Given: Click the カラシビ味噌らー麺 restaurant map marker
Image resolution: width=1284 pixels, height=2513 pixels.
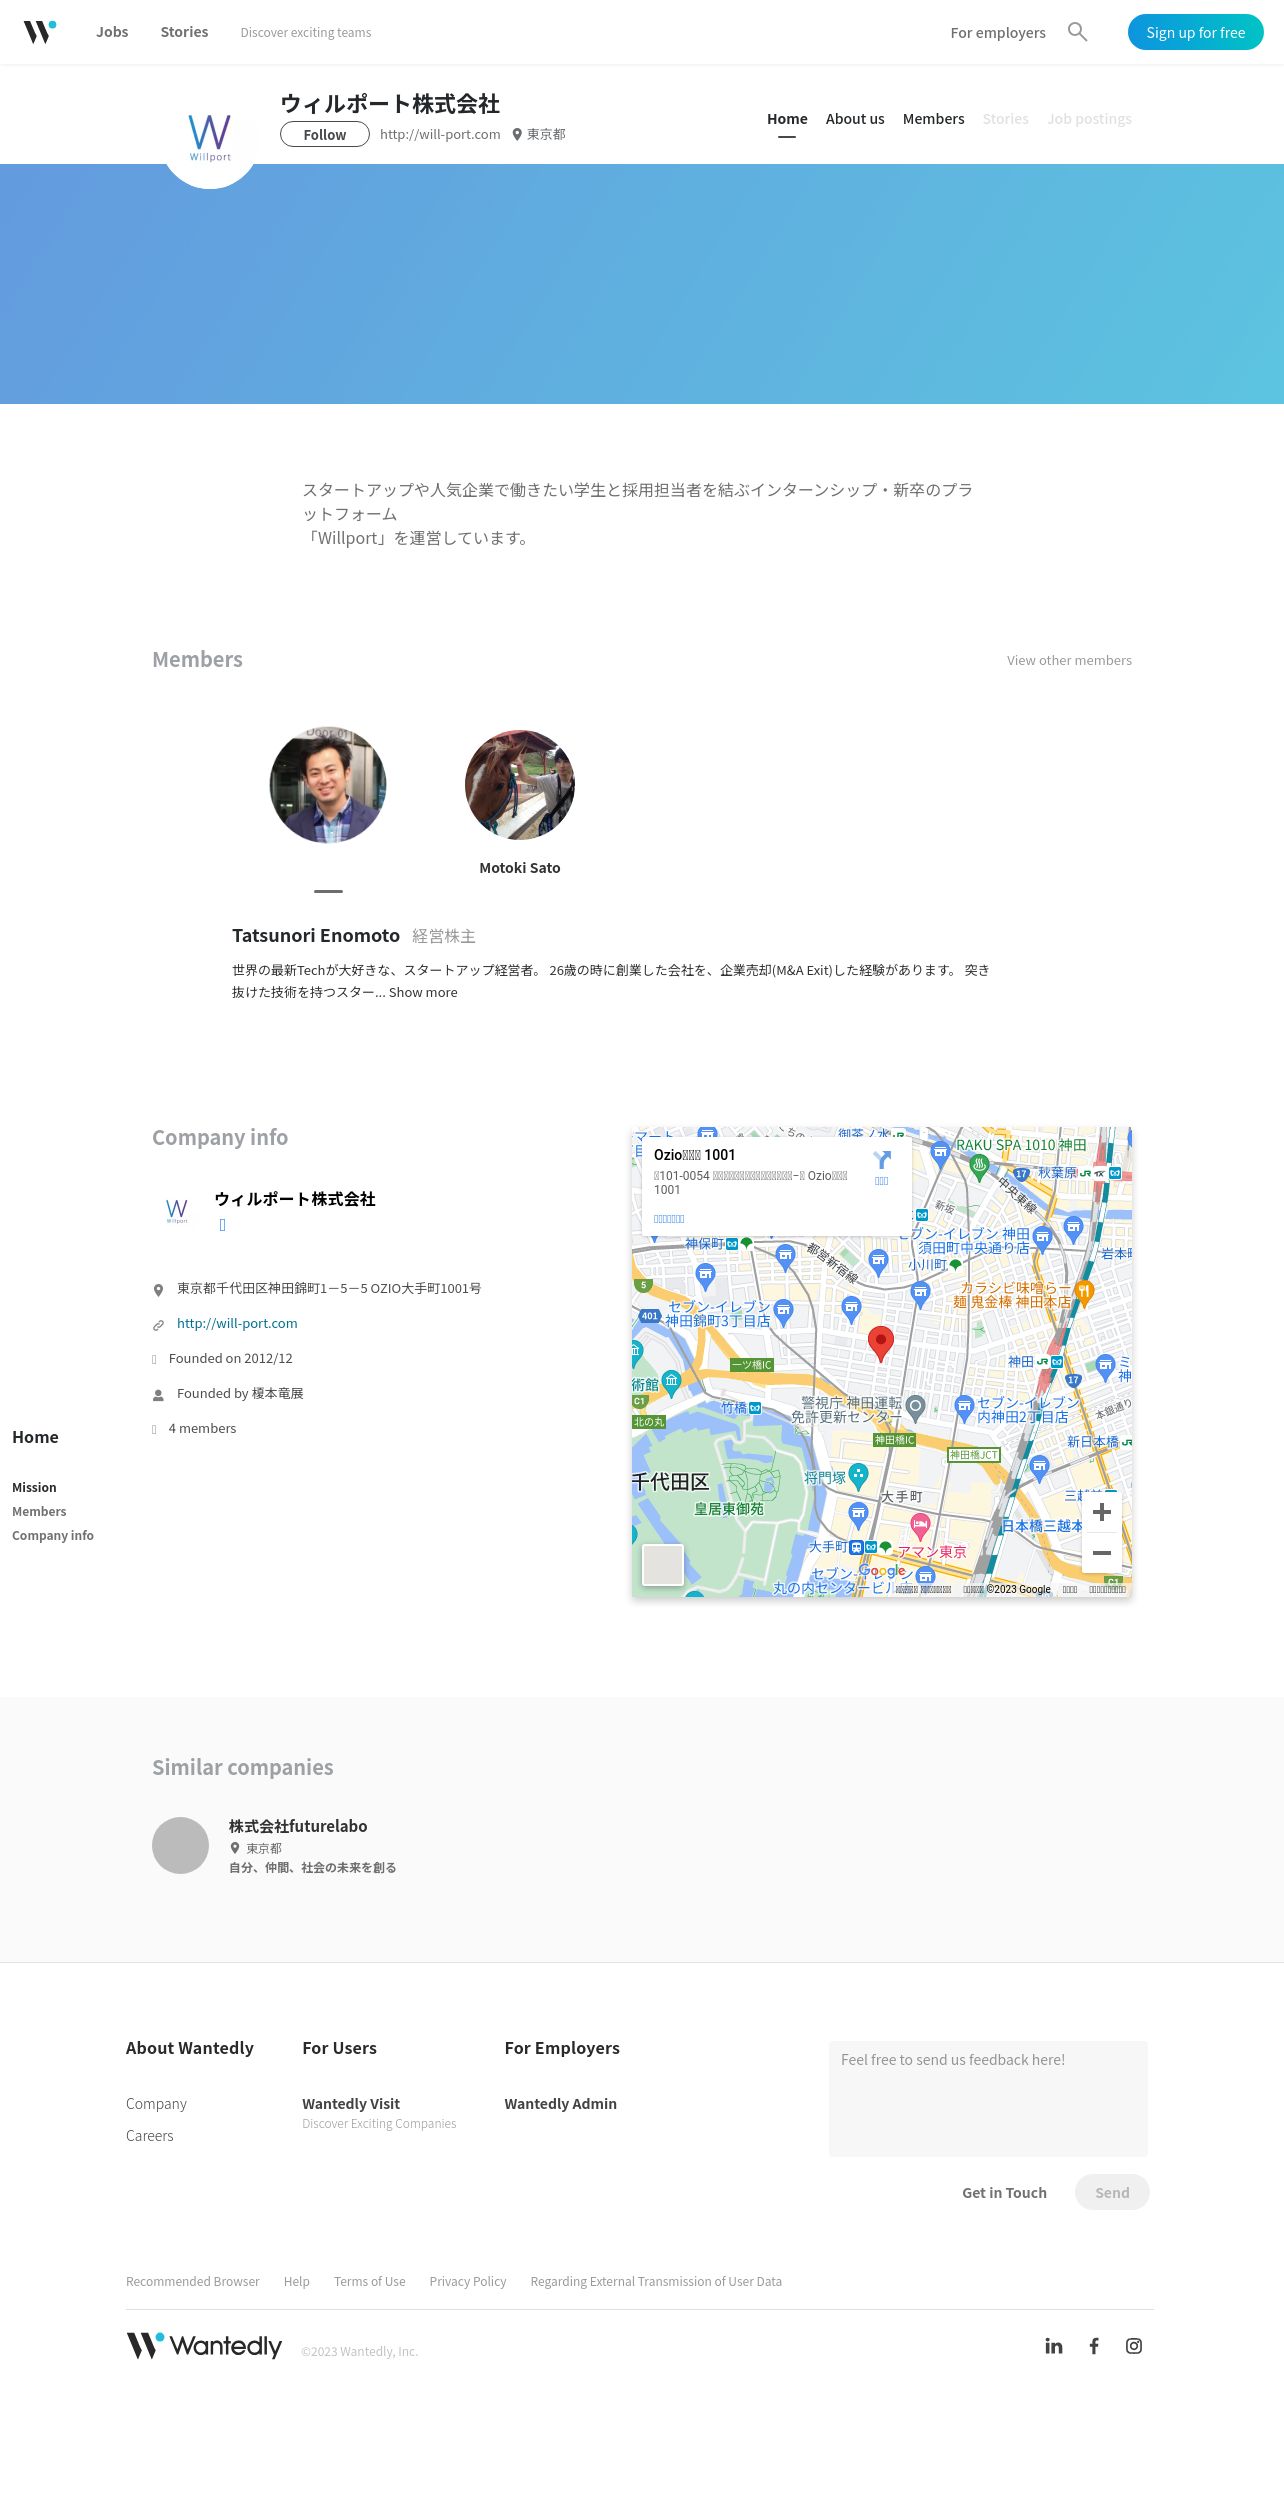Looking at the screenshot, I should pyautogui.click(x=1084, y=1293).
